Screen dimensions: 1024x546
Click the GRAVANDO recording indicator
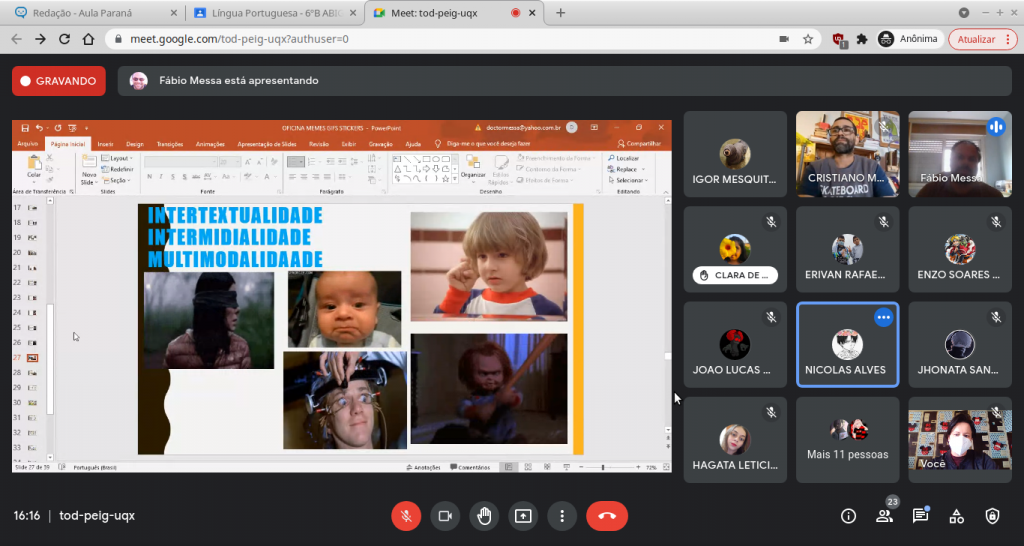pos(59,81)
